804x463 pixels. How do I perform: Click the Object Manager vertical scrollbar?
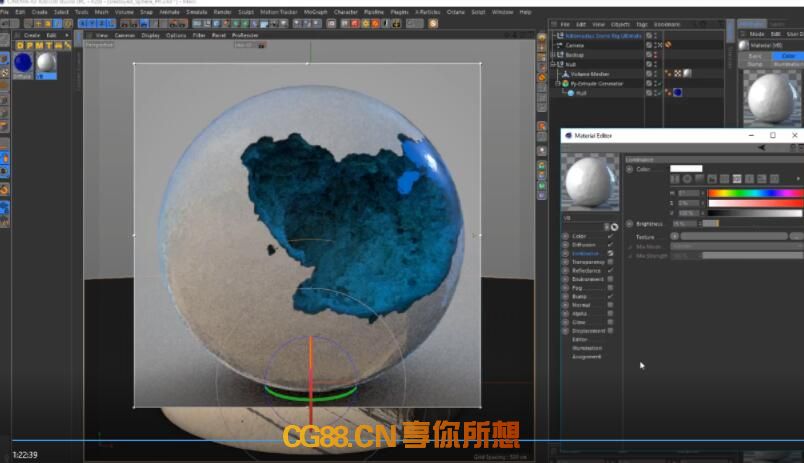click(x=730, y=32)
